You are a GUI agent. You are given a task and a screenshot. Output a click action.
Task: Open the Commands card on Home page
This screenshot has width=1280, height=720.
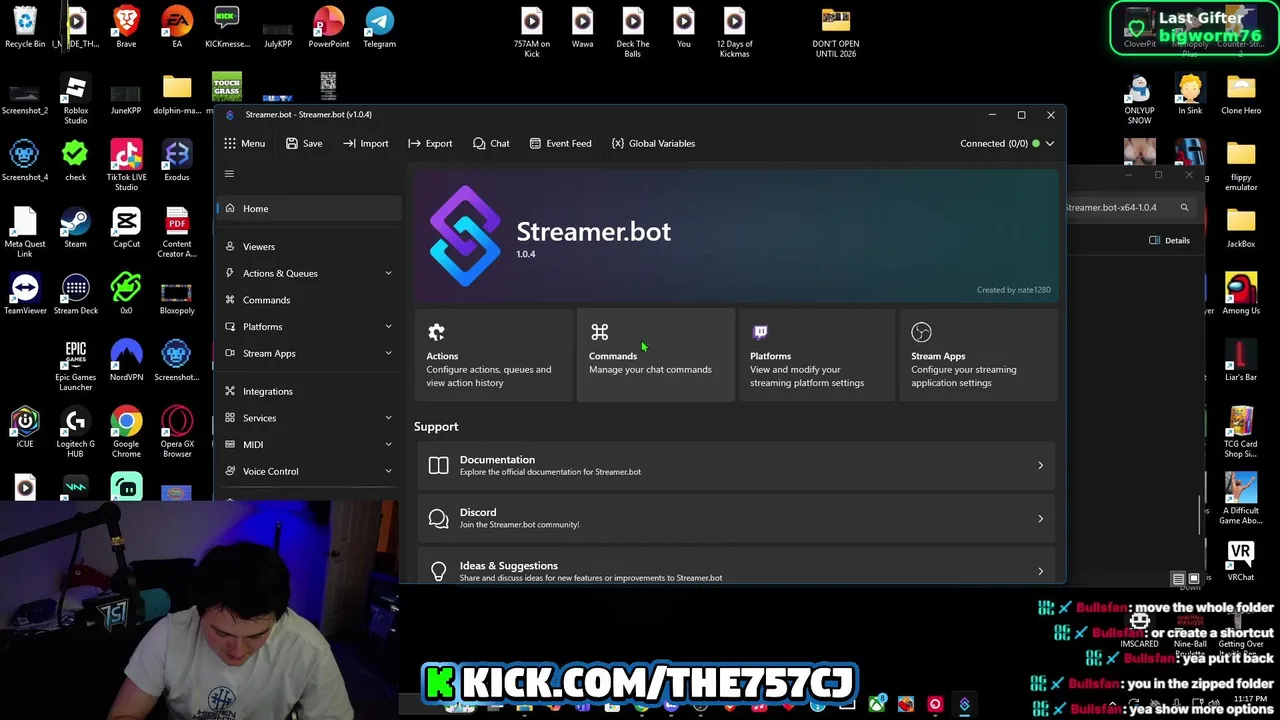coord(655,355)
